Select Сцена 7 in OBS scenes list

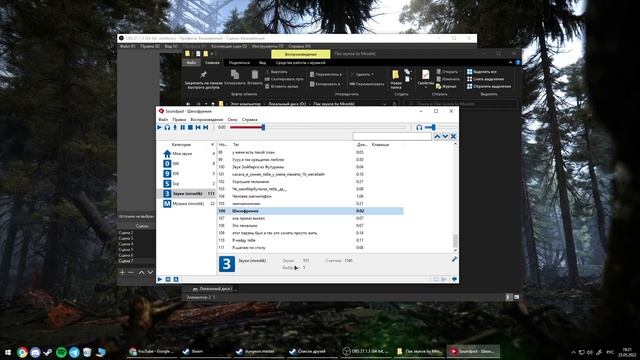[x=136, y=261]
